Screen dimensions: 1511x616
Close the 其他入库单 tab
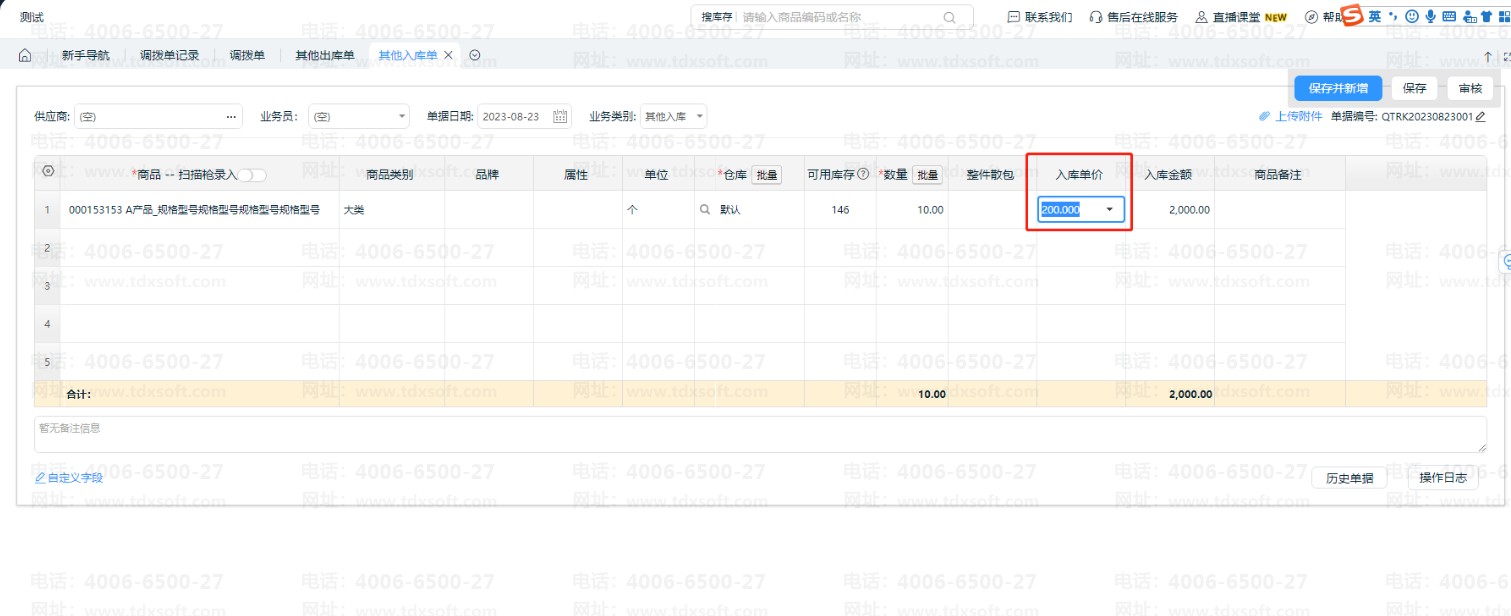pos(449,56)
